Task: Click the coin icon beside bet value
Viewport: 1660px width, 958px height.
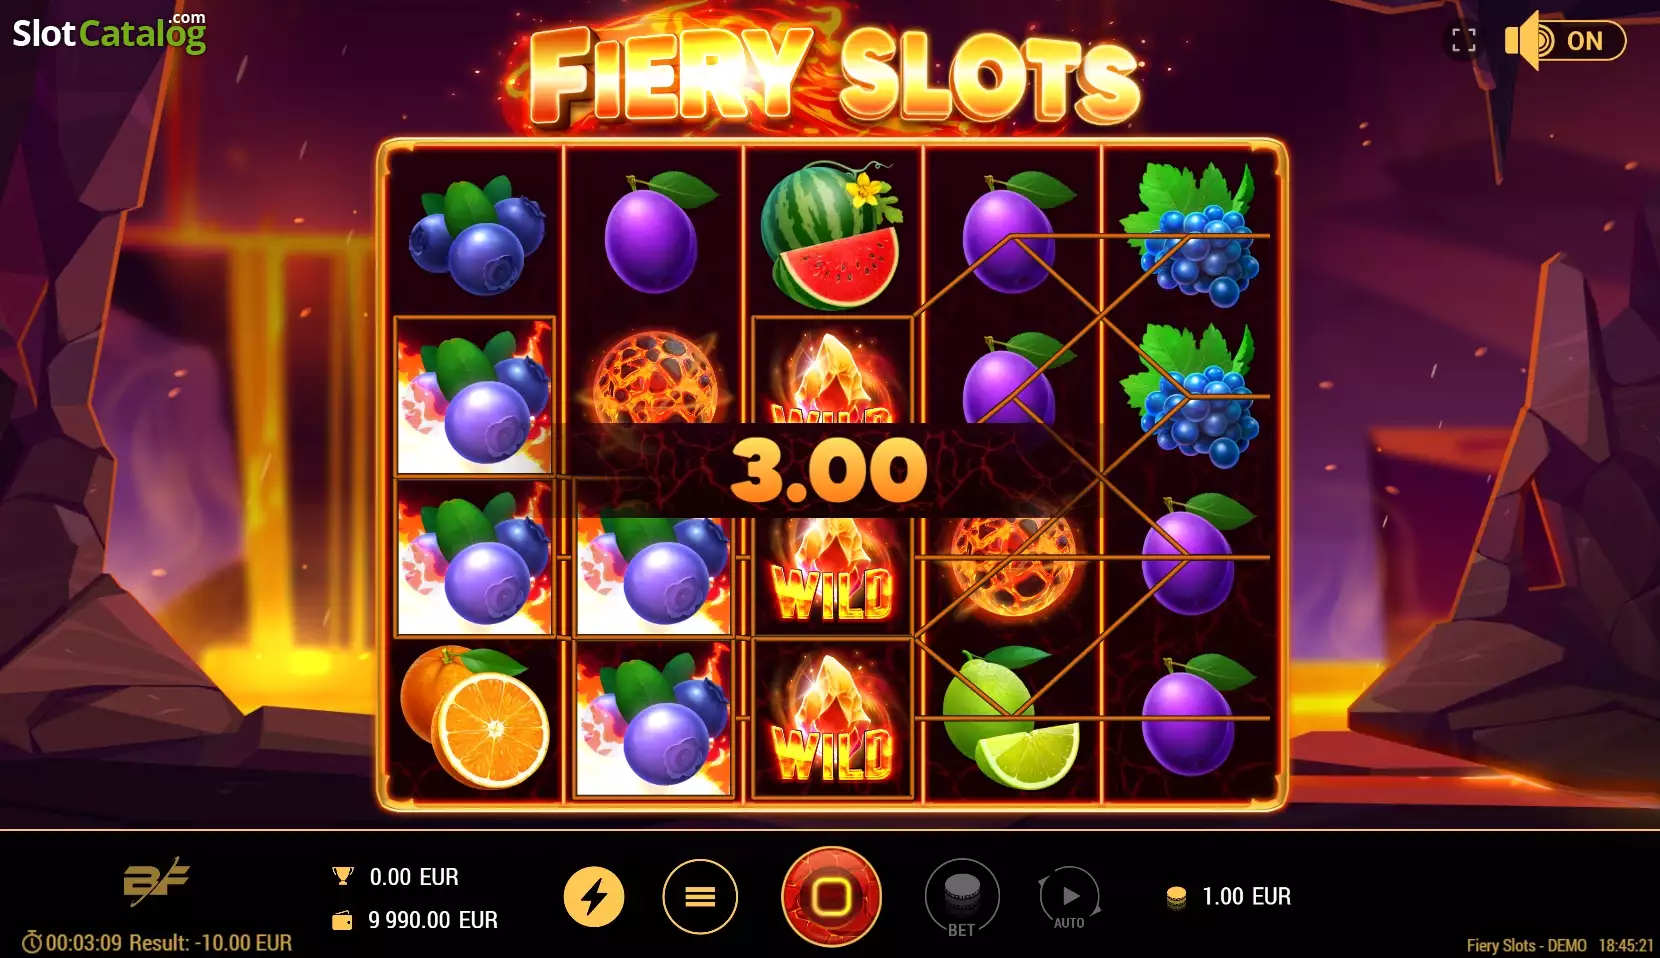Action: click(x=1177, y=897)
